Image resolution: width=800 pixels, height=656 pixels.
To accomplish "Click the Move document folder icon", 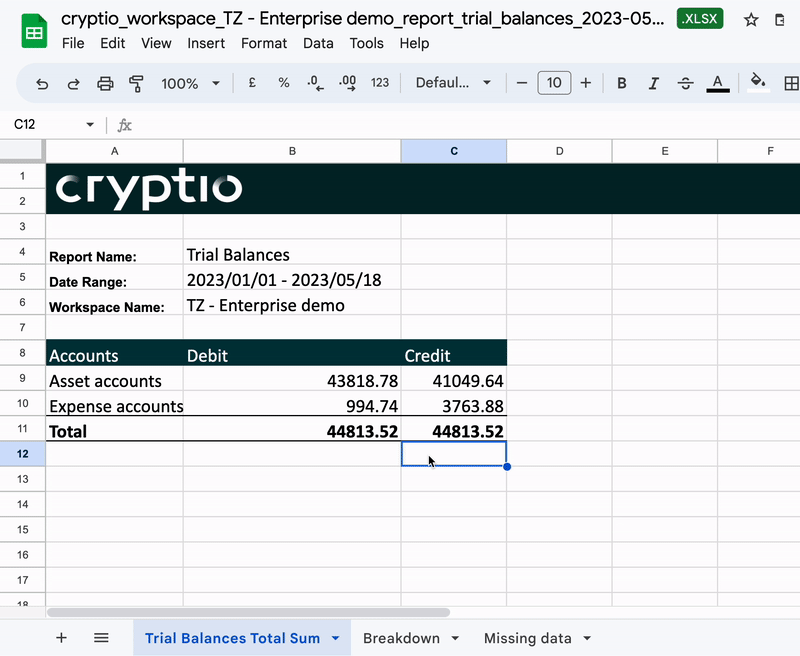I will [x=780, y=20].
